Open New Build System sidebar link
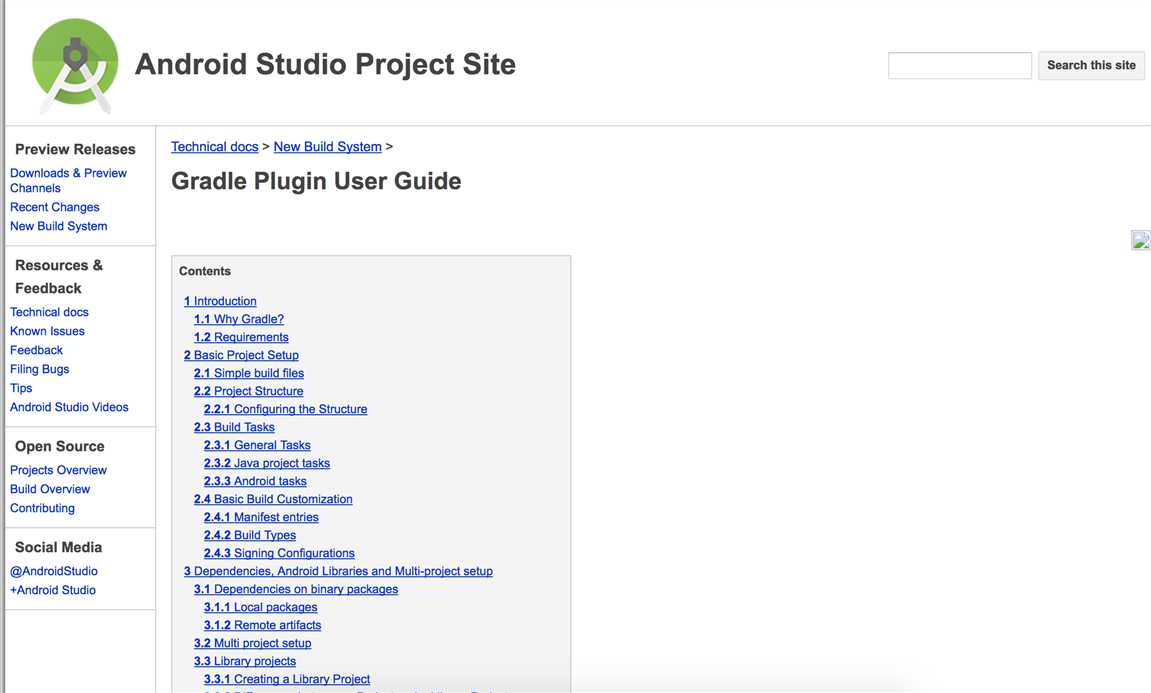The width and height of the screenshot is (1151, 693). 59,226
